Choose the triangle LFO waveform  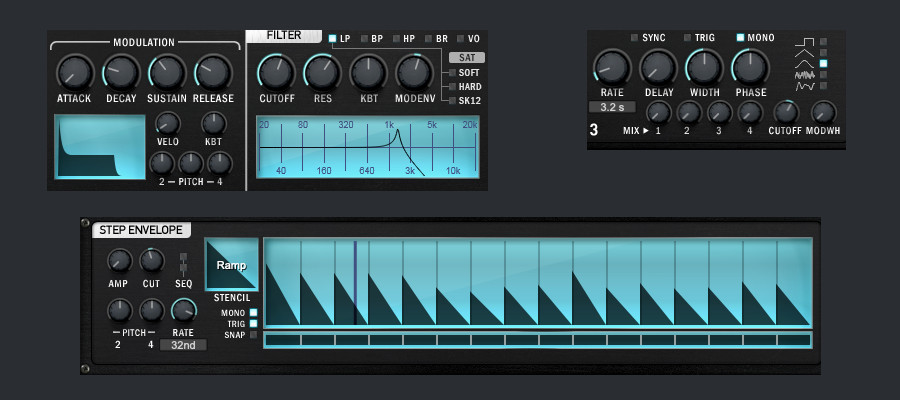pyautogui.click(x=823, y=53)
